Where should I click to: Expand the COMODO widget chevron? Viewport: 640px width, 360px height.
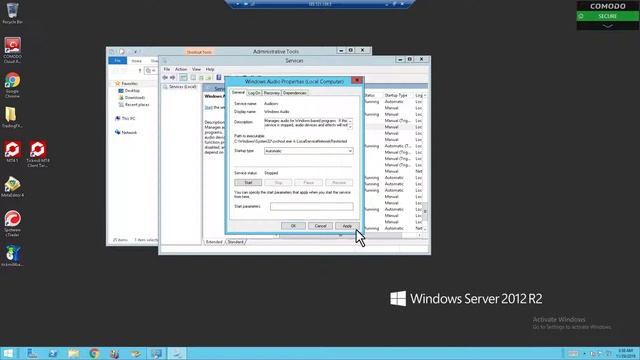(x=607, y=26)
